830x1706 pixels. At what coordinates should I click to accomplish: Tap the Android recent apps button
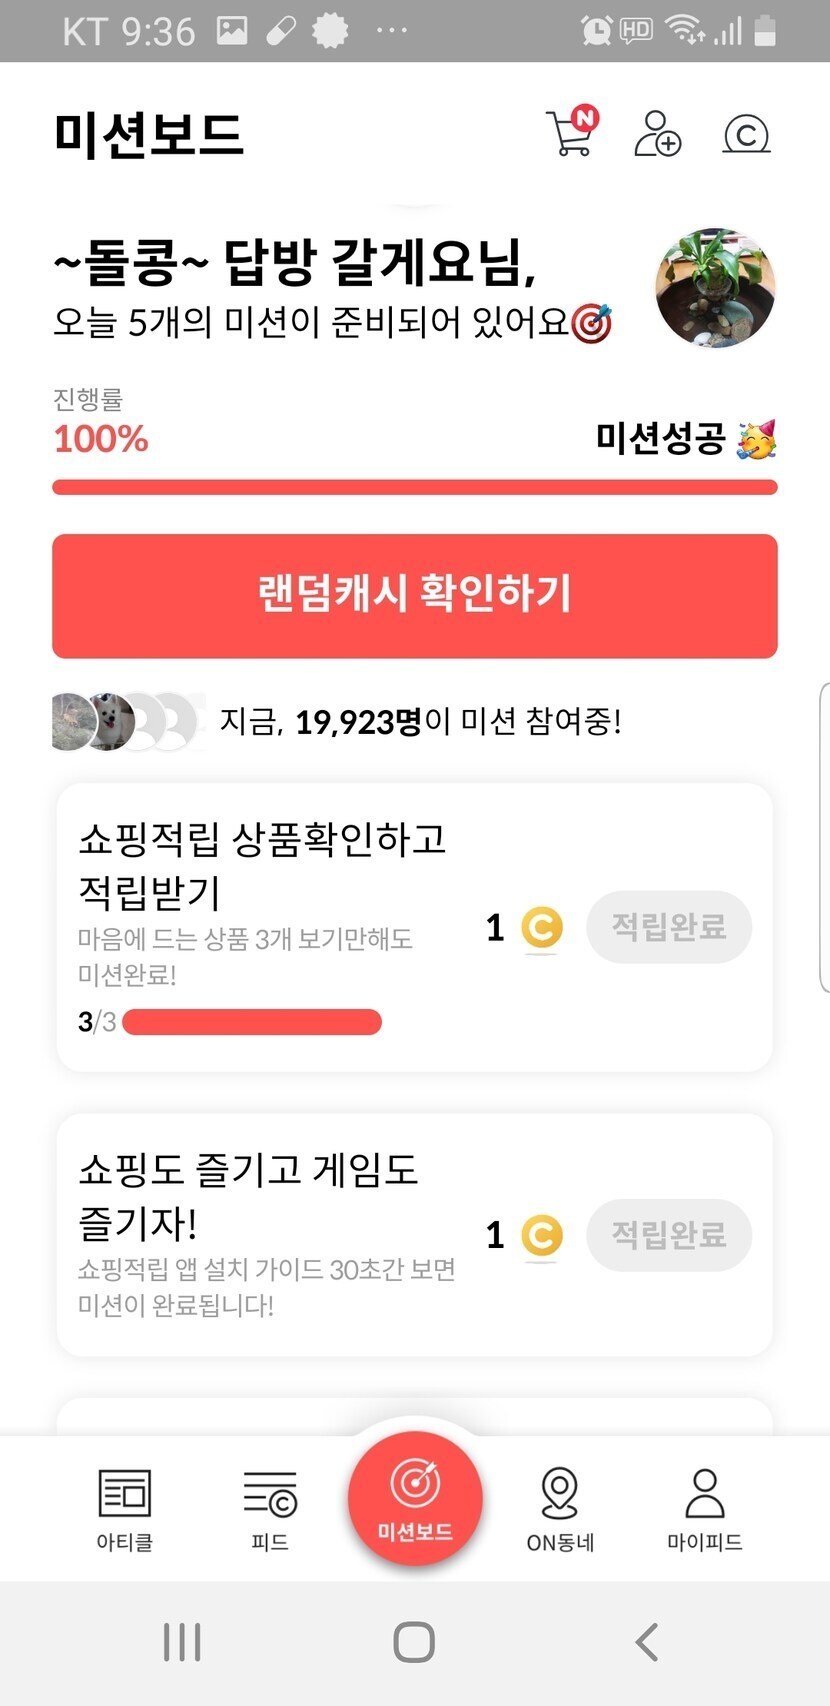tap(182, 1642)
